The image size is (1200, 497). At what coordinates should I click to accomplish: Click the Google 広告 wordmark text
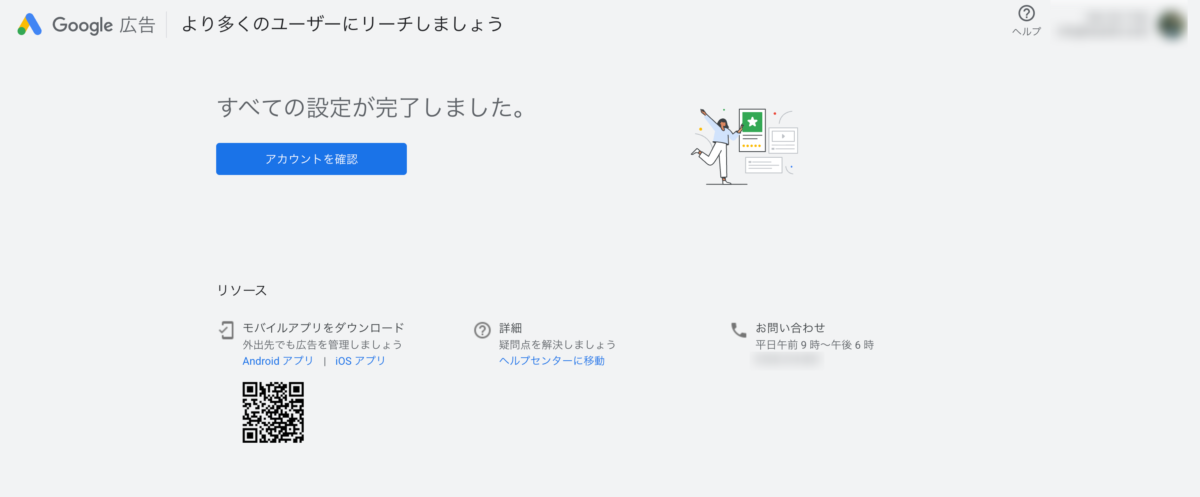pyautogui.click(x=103, y=25)
